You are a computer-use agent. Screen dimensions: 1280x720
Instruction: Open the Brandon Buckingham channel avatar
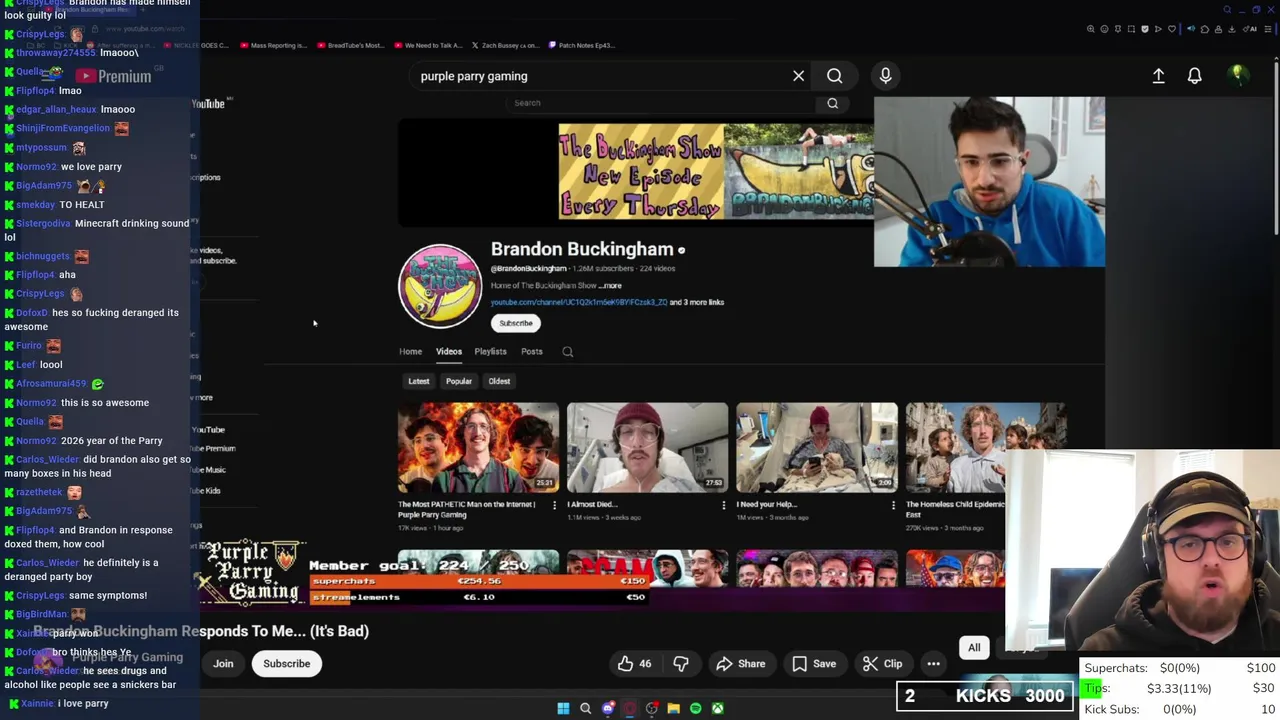point(440,286)
